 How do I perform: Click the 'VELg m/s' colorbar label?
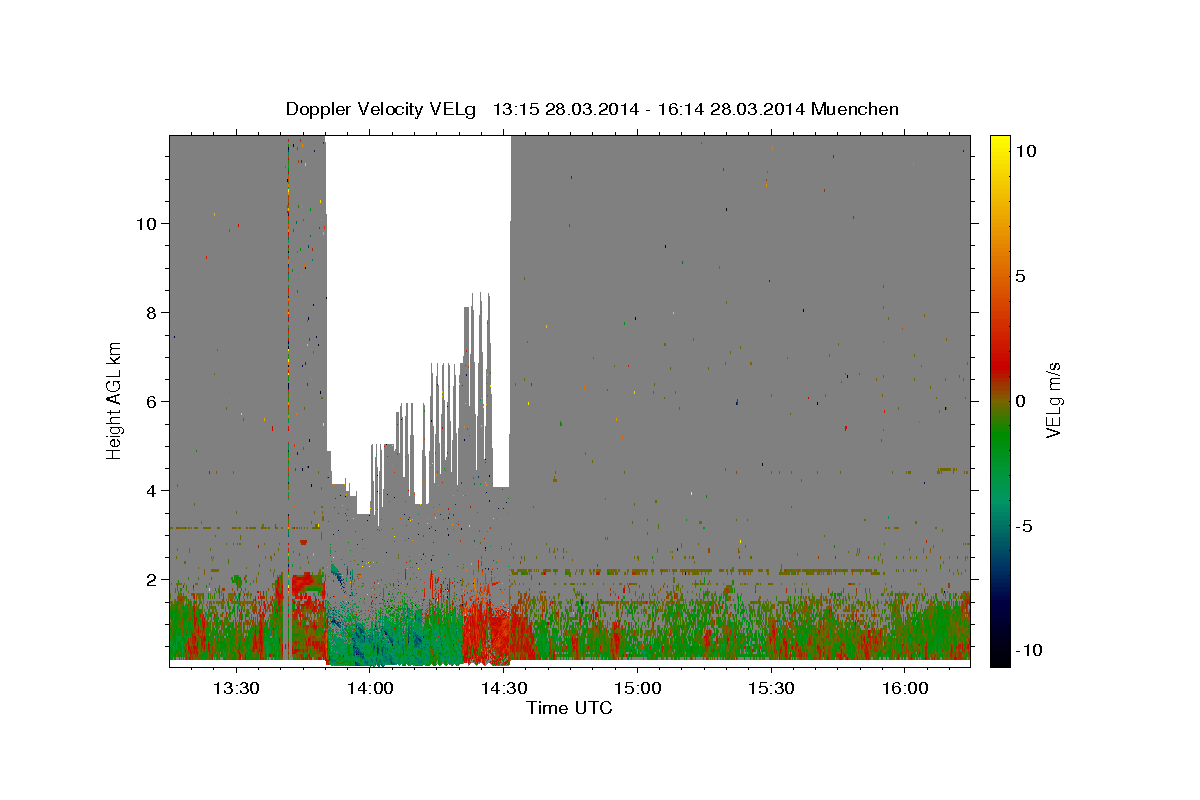pyautogui.click(x=1053, y=400)
